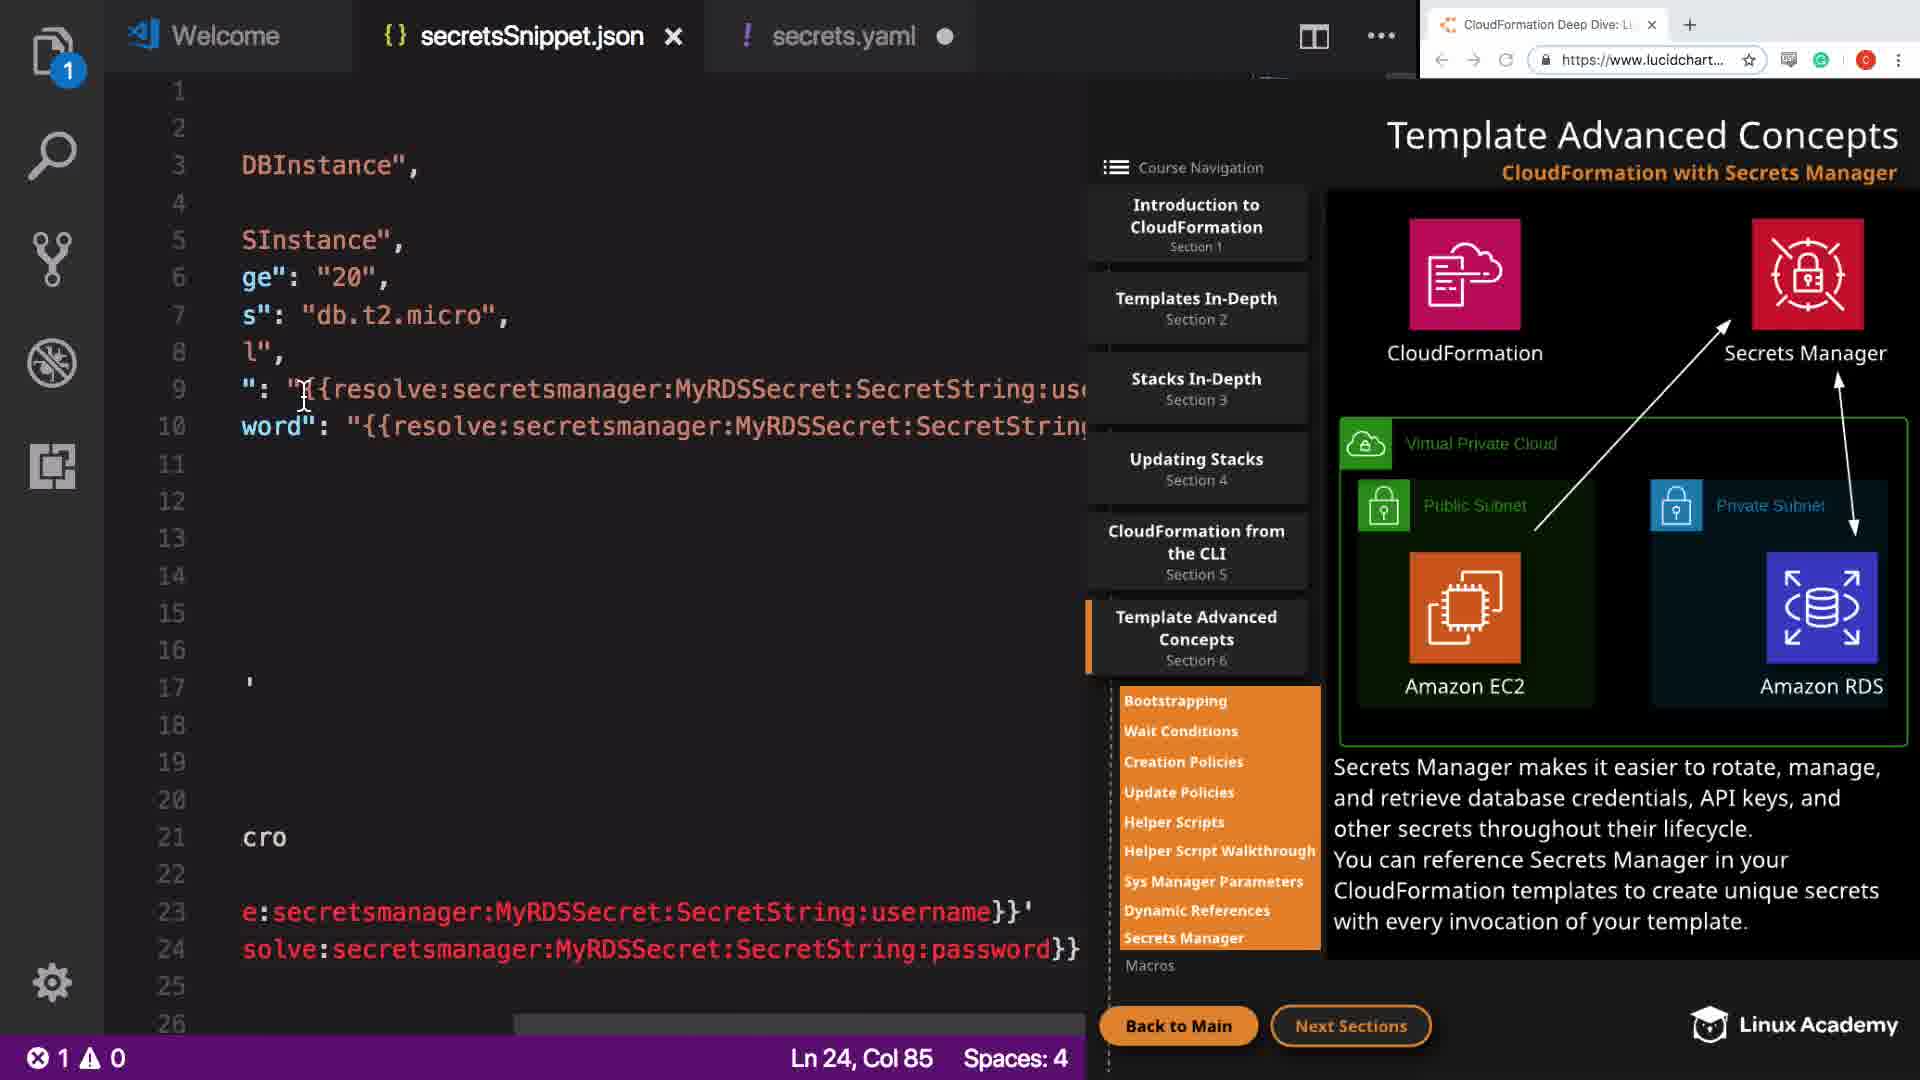This screenshot has width=1920, height=1080.
Task: Collapse Template Advanced Concepts Section 6
Action: coord(1196,637)
